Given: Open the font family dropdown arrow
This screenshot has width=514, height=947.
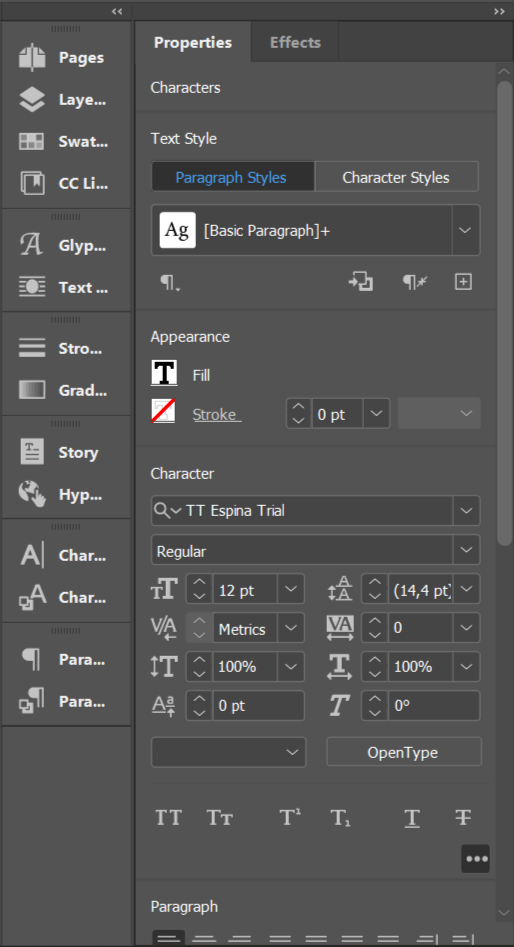Looking at the screenshot, I should click(466, 511).
